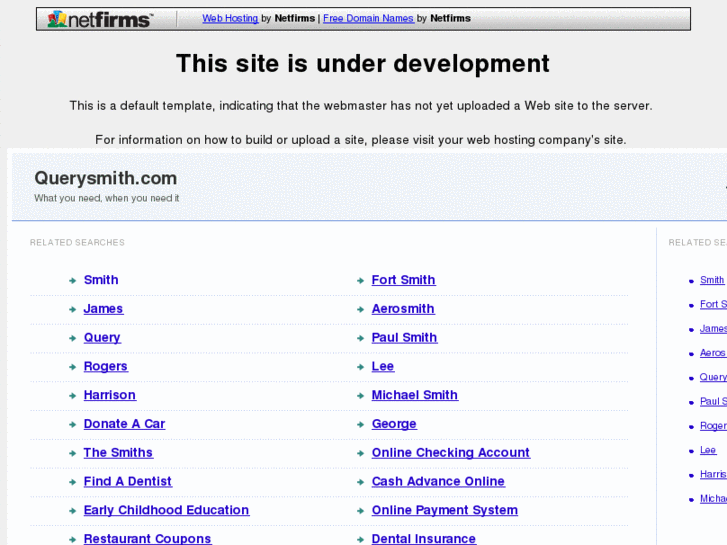The image size is (727, 545).
Task: Click the arrow icon beside Query
Action: [72, 338]
